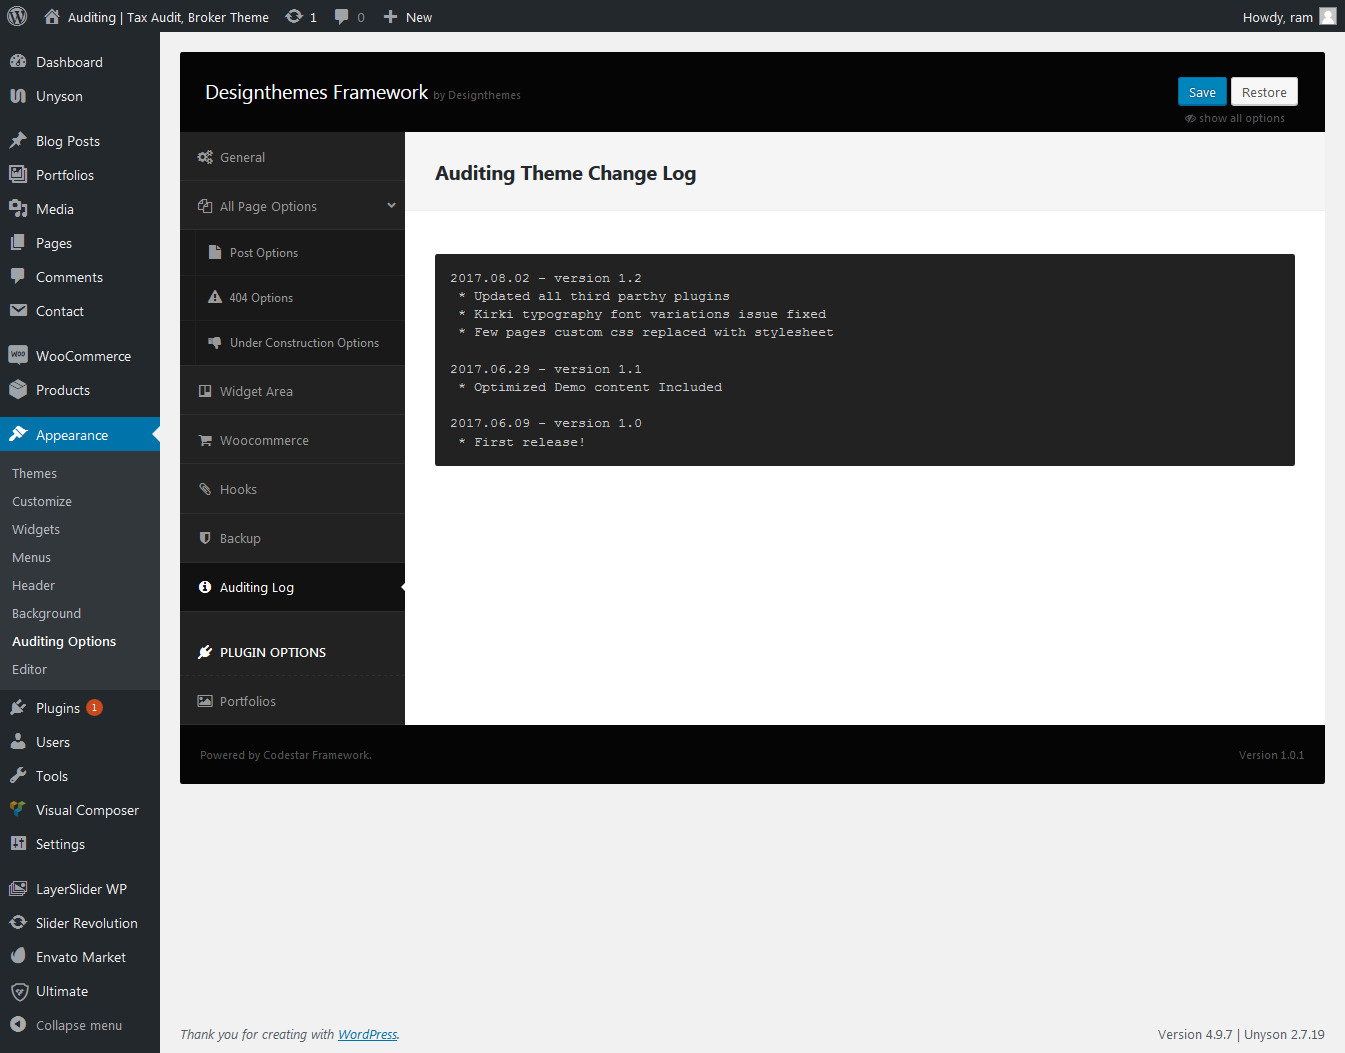The image size is (1345, 1053).
Task: Click the Plugins plug icon
Action: point(18,707)
